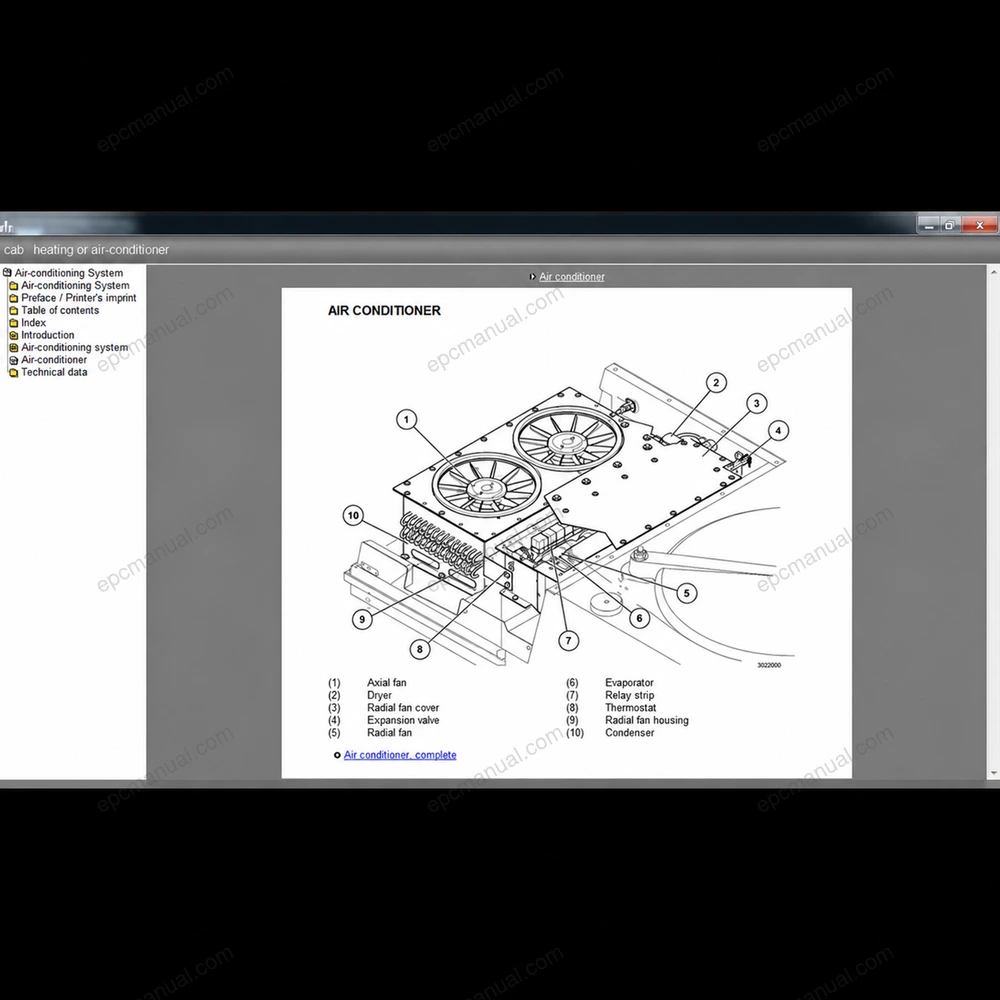
Task: Click the 'Relay strip' legend text
Action: [629, 695]
